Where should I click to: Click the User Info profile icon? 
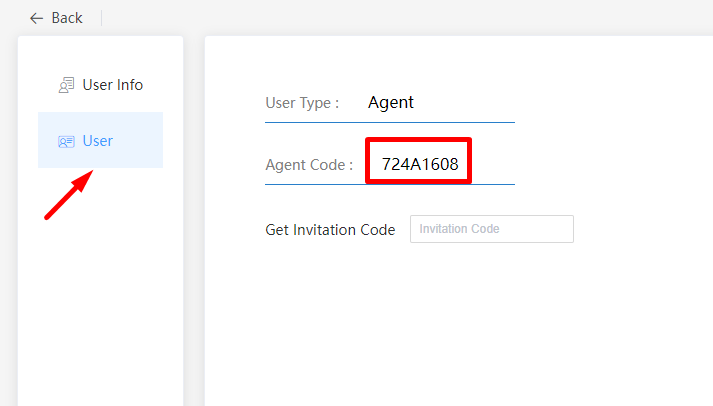pos(67,86)
